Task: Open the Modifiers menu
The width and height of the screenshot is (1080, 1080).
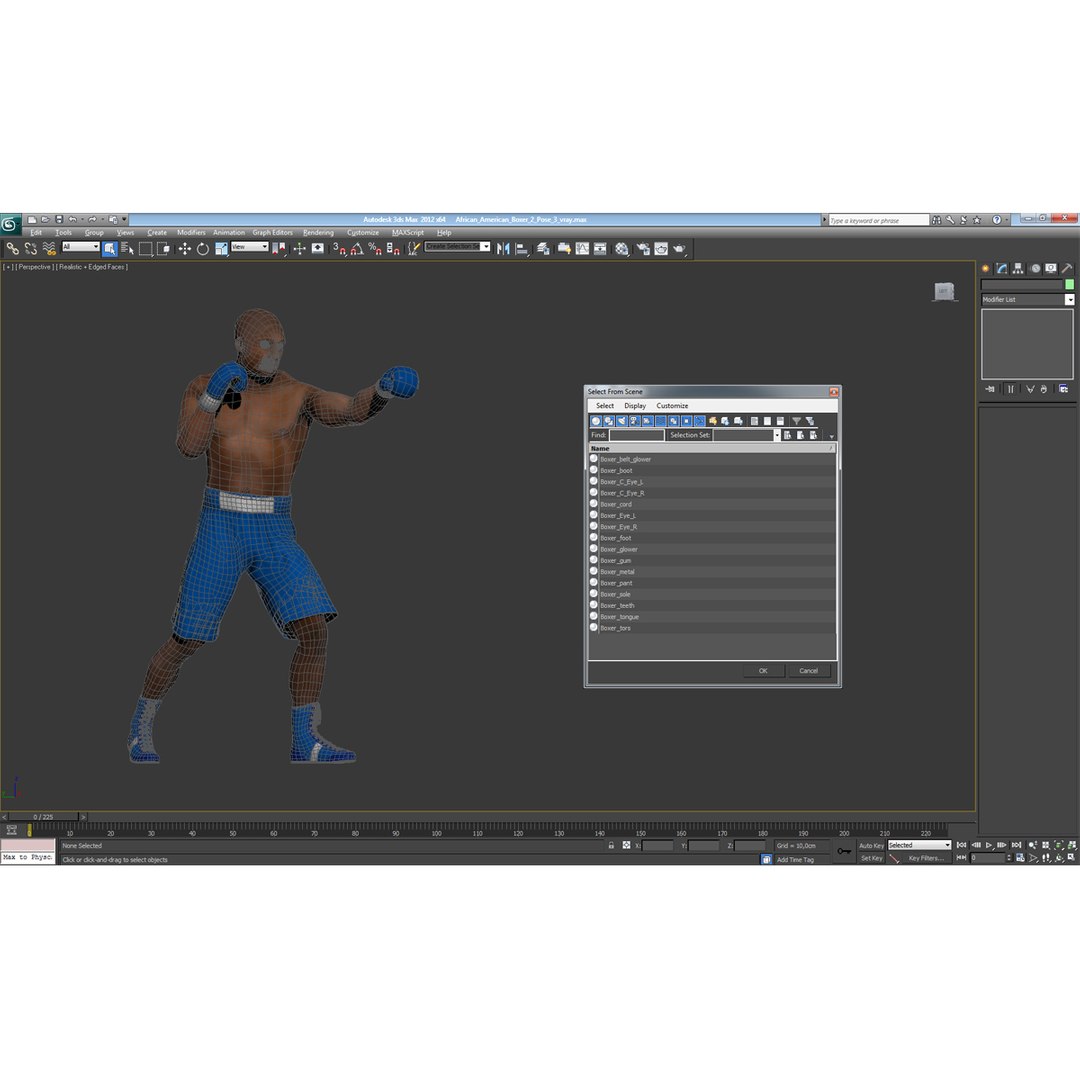Action: coord(191,233)
